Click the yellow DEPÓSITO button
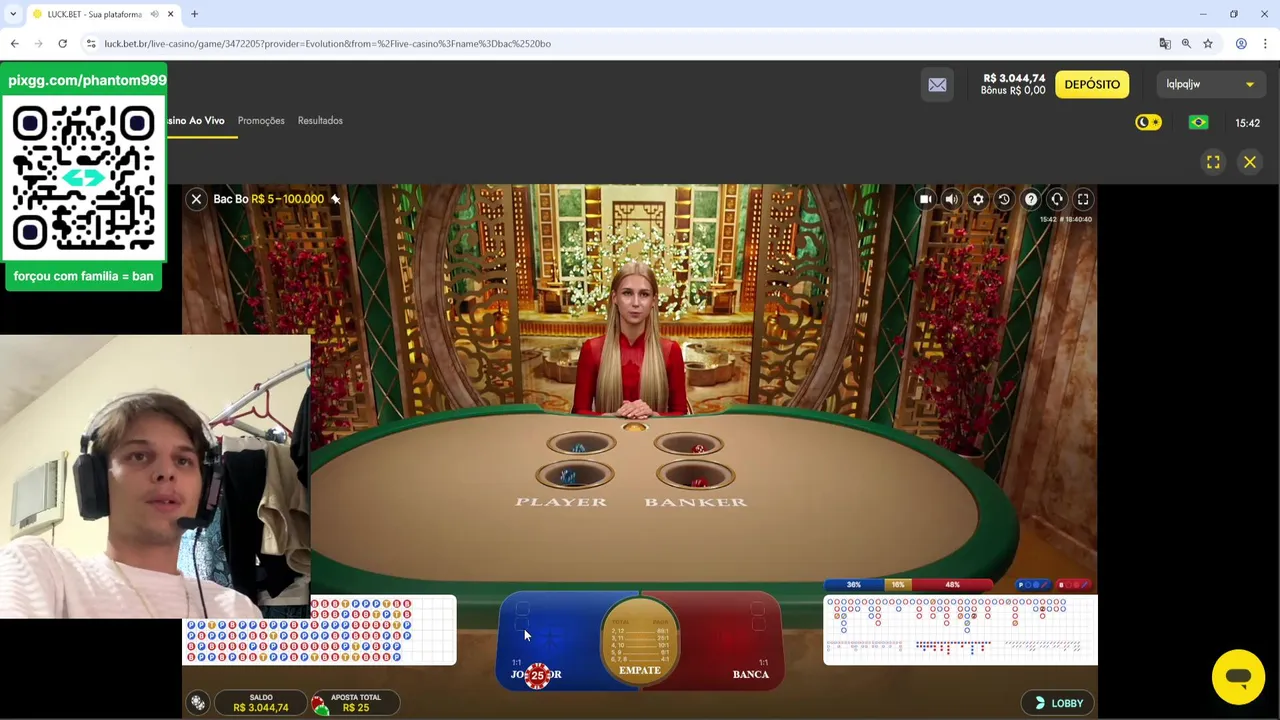The image size is (1280, 720). click(1092, 84)
